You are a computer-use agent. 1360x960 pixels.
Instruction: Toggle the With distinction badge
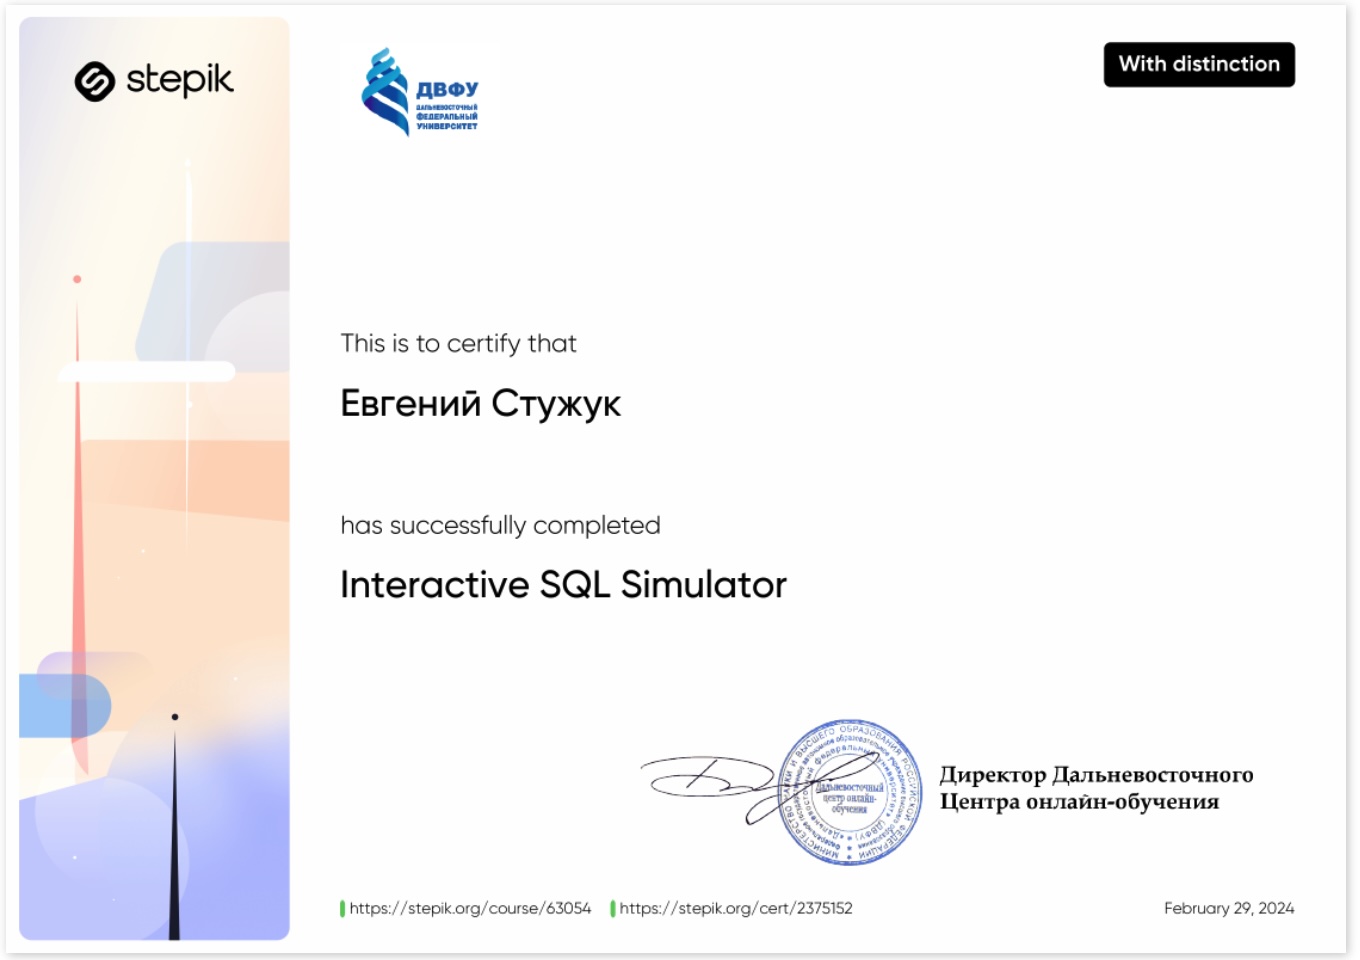point(1200,63)
